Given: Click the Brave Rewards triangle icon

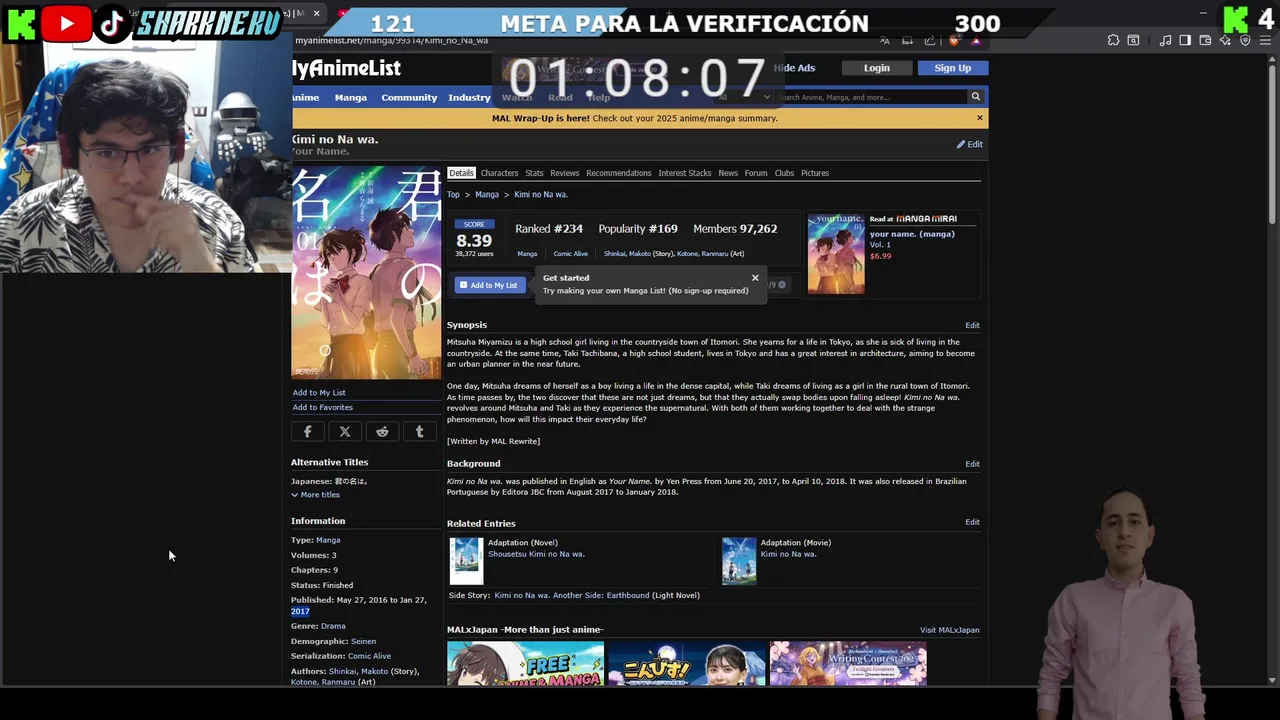Looking at the screenshot, I should tap(975, 40).
